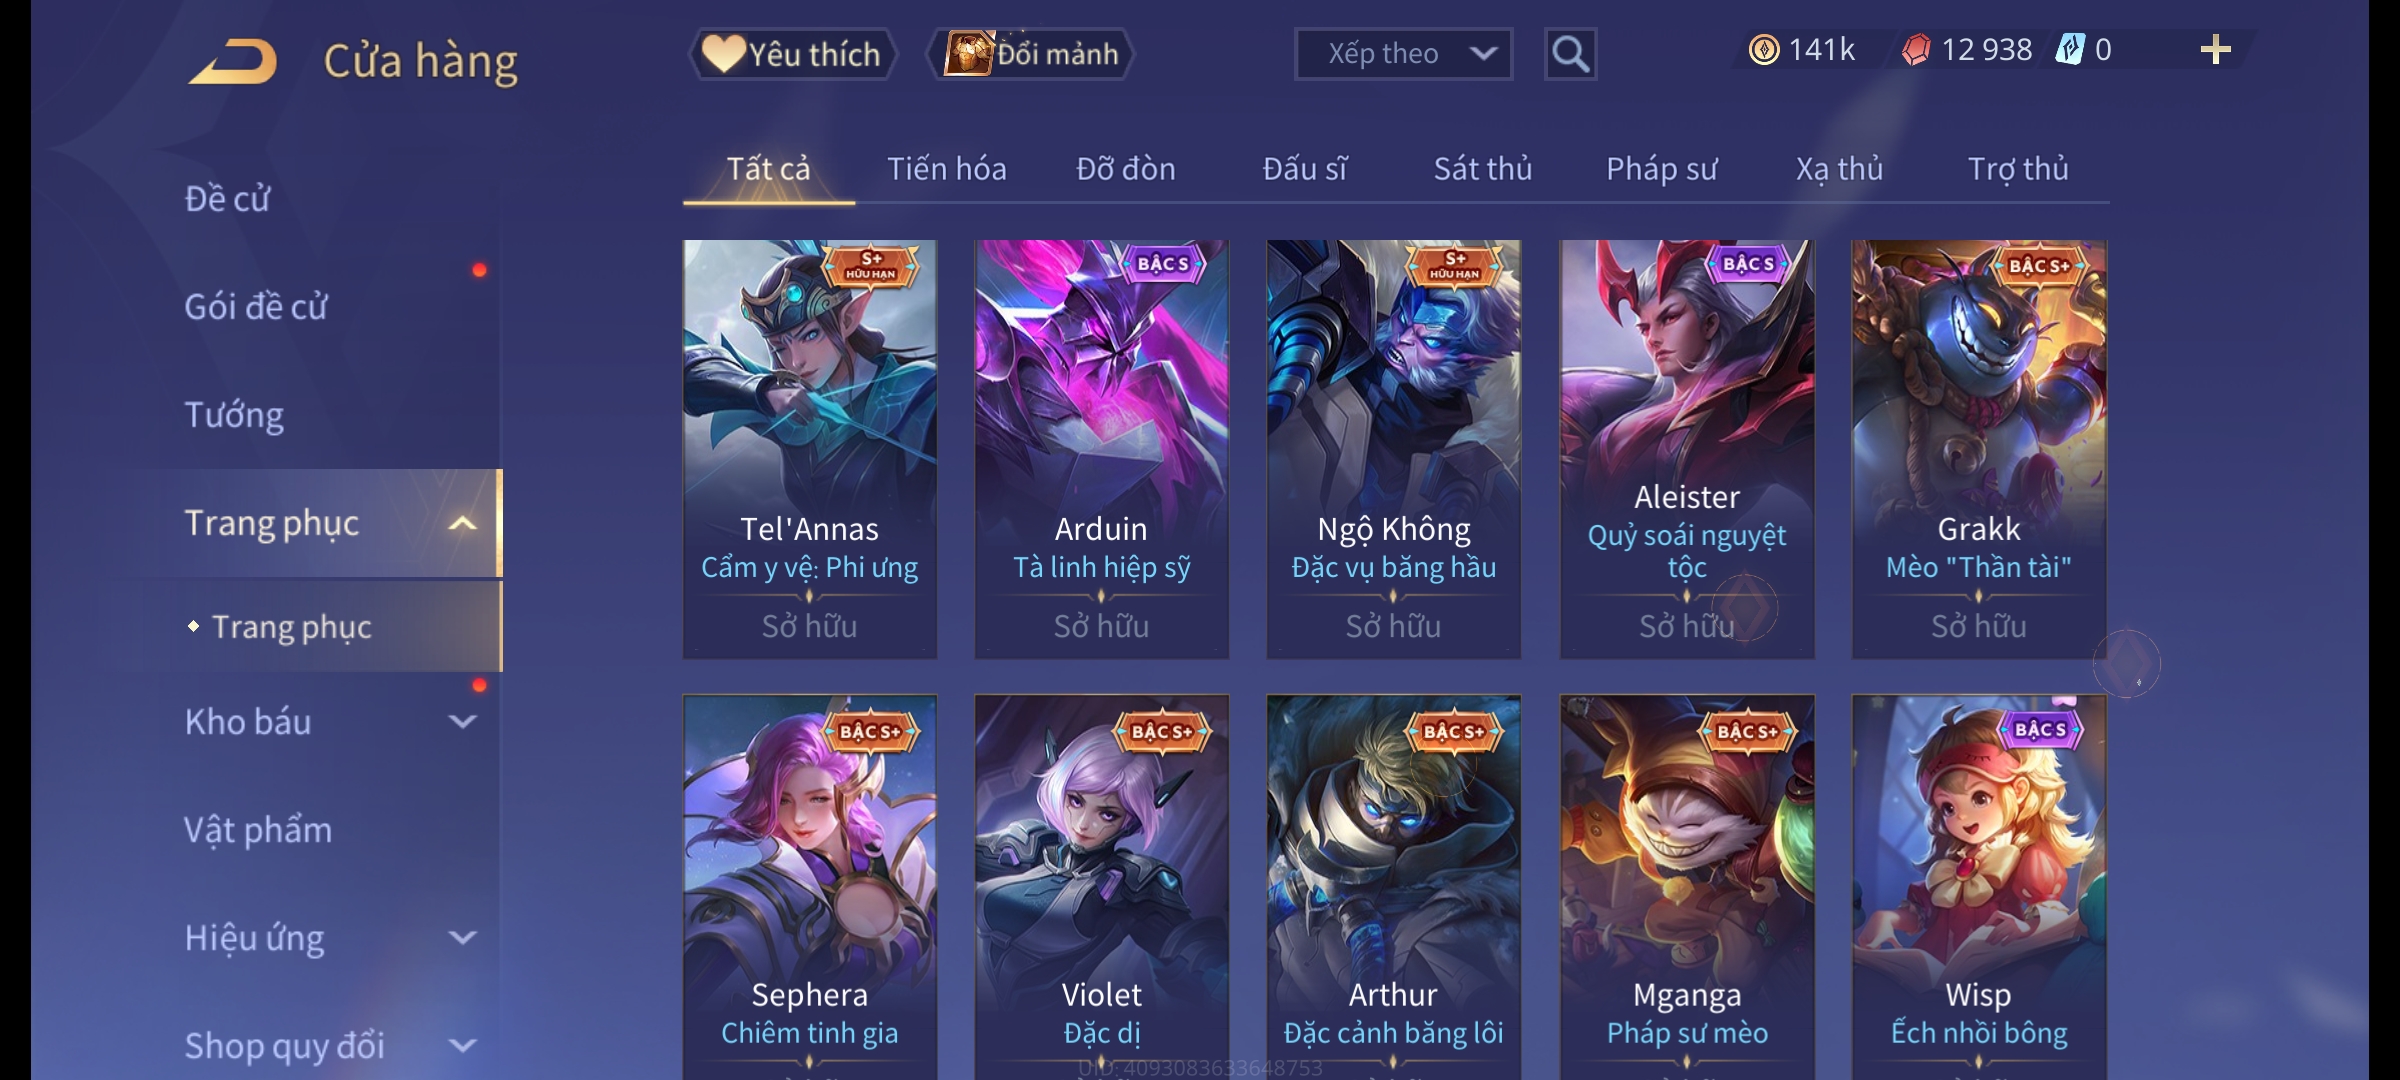Open Đổi mảnh chest icon button
Image resolution: width=2400 pixels, height=1080 pixels.
tap(1030, 54)
